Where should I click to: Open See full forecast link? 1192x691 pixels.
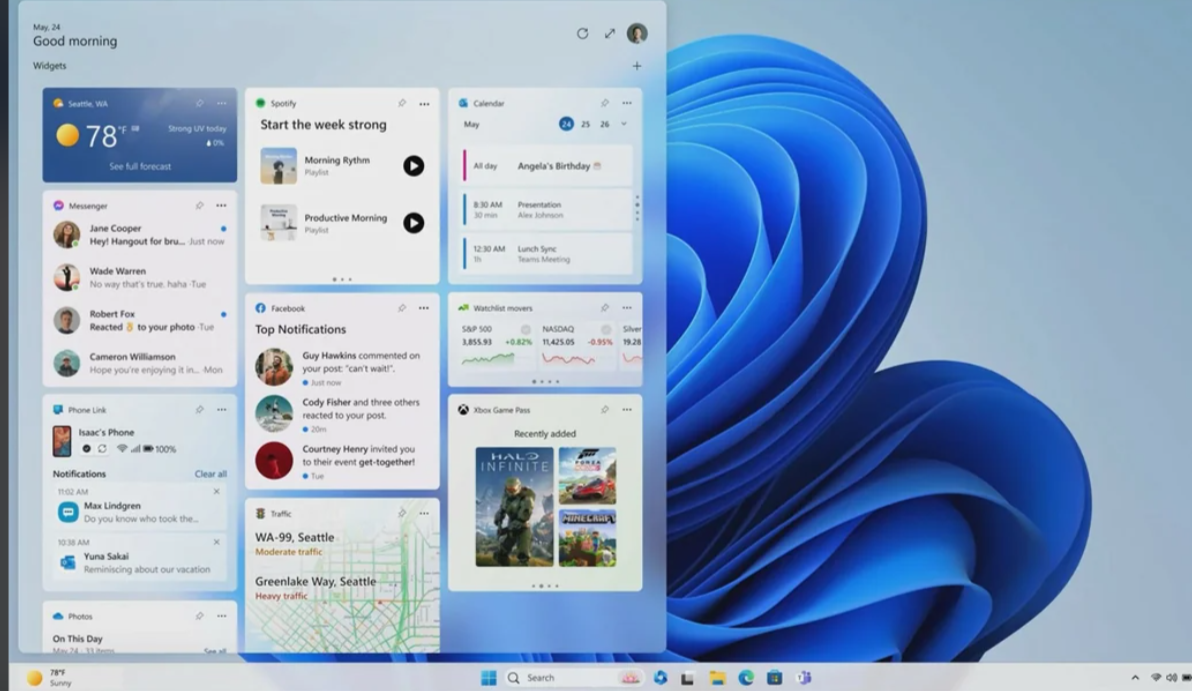[x=140, y=166]
